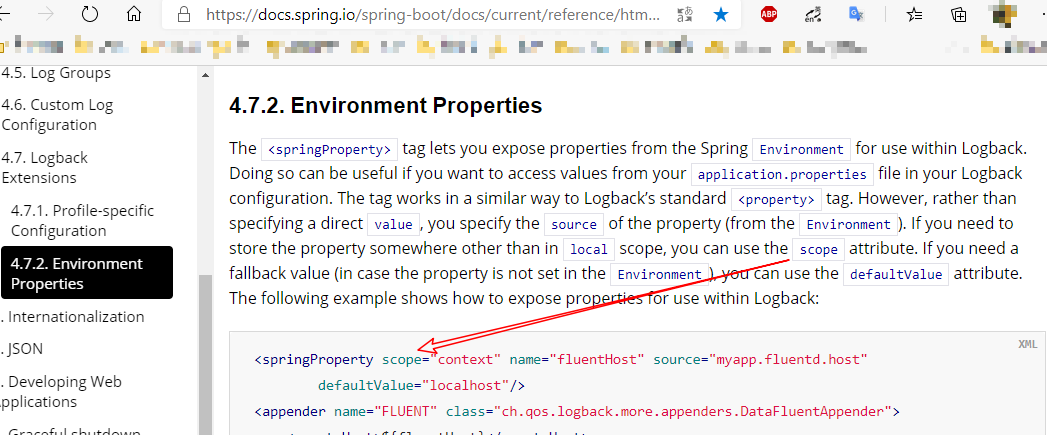Go to browser home page icon
Viewport: 1047px width, 435px height.
[134, 14]
